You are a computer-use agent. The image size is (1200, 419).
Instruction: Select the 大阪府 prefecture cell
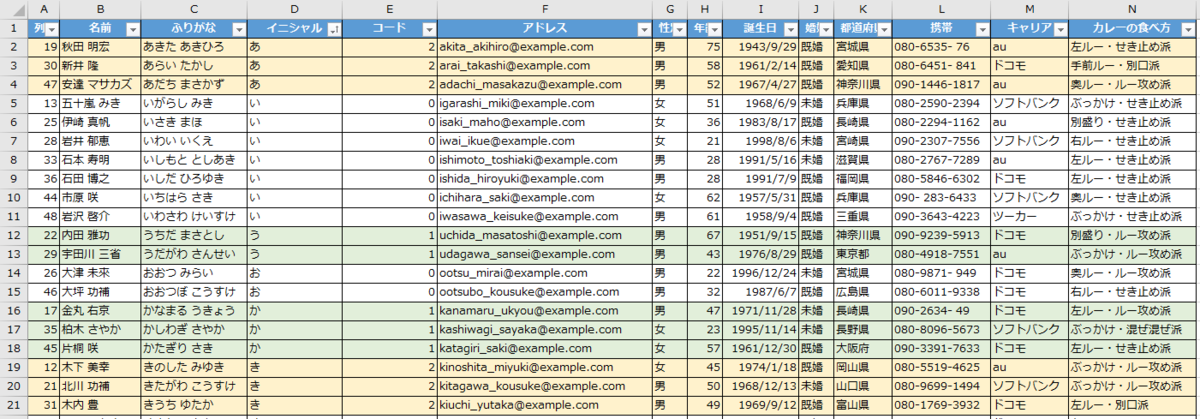(863, 348)
